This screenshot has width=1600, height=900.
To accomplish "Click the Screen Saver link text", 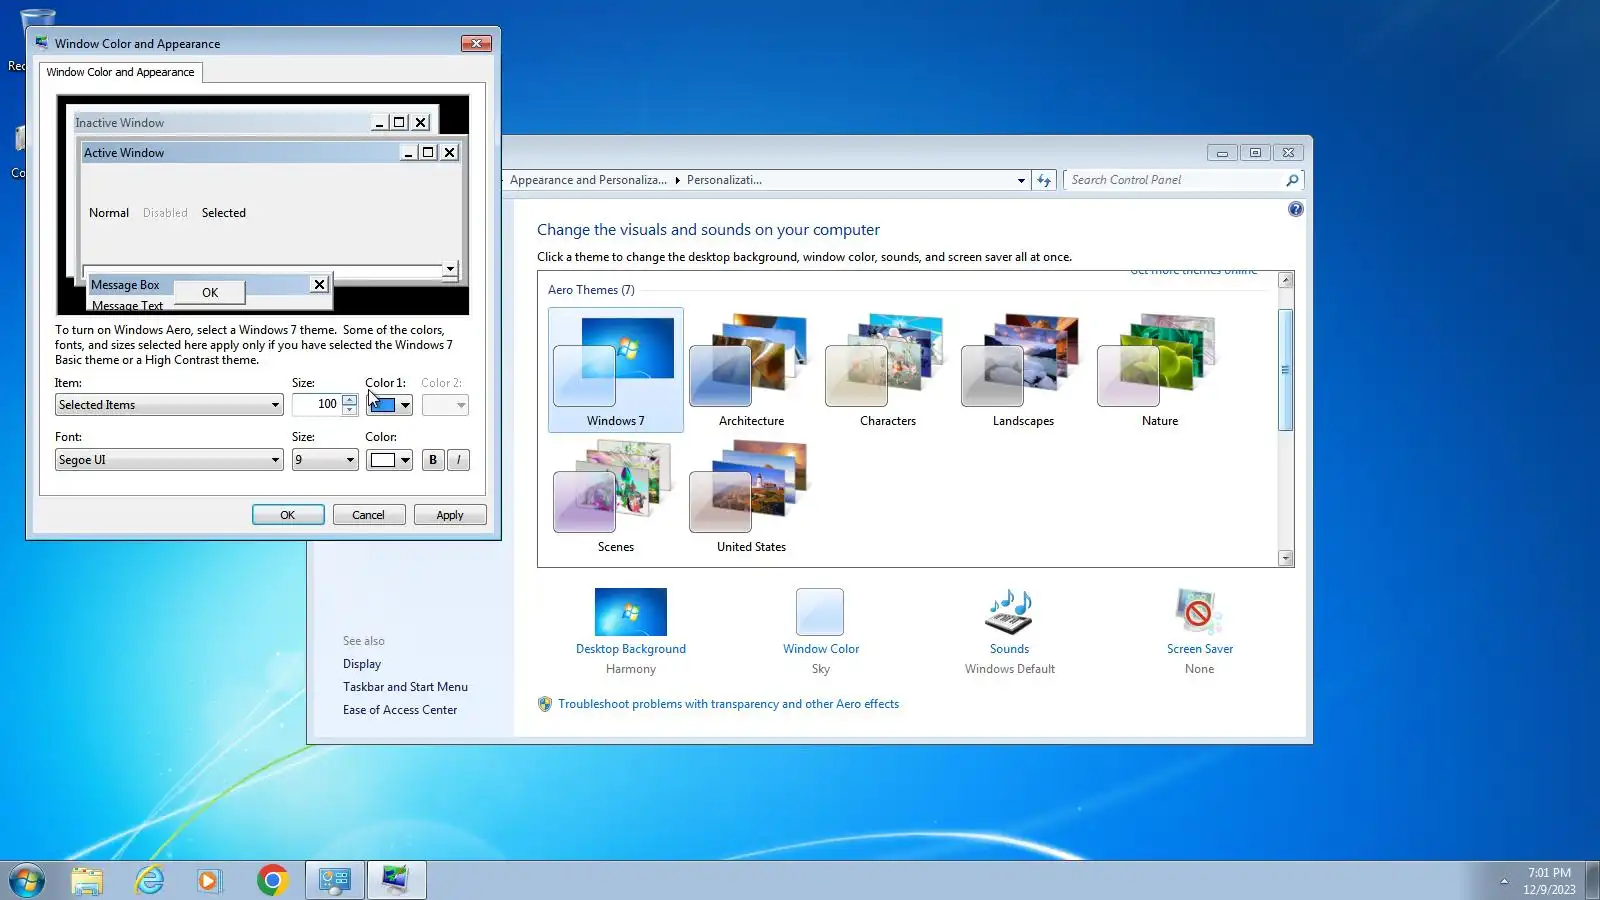I will pos(1200,649).
